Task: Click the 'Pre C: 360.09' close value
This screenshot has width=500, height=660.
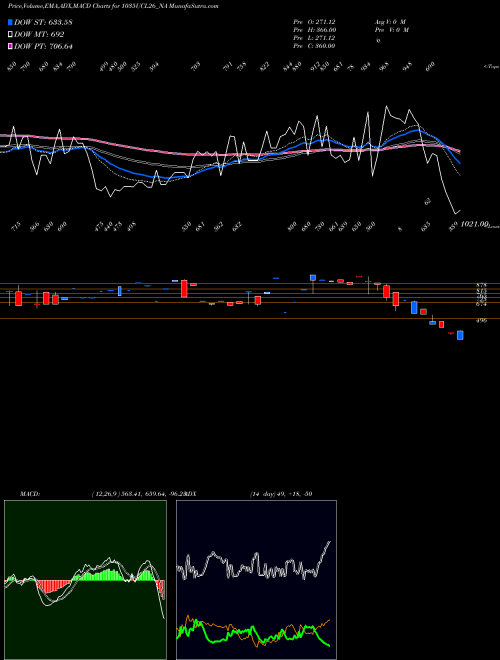Action: [314, 46]
